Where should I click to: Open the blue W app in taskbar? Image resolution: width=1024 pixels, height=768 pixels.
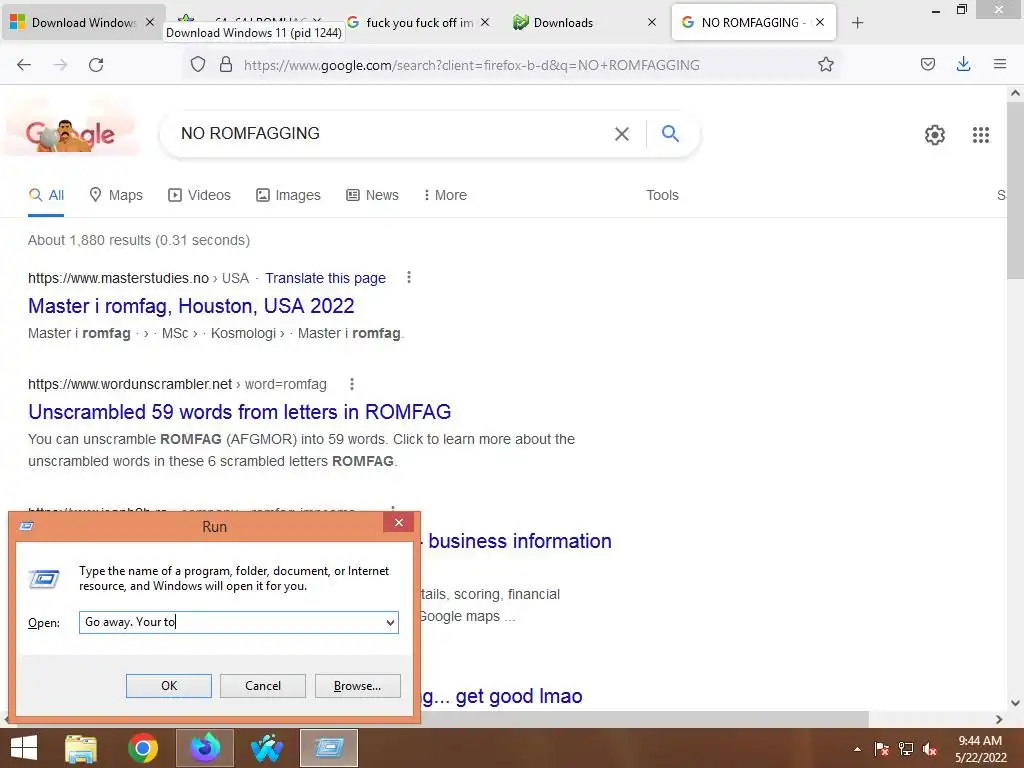pyautogui.click(x=266, y=748)
